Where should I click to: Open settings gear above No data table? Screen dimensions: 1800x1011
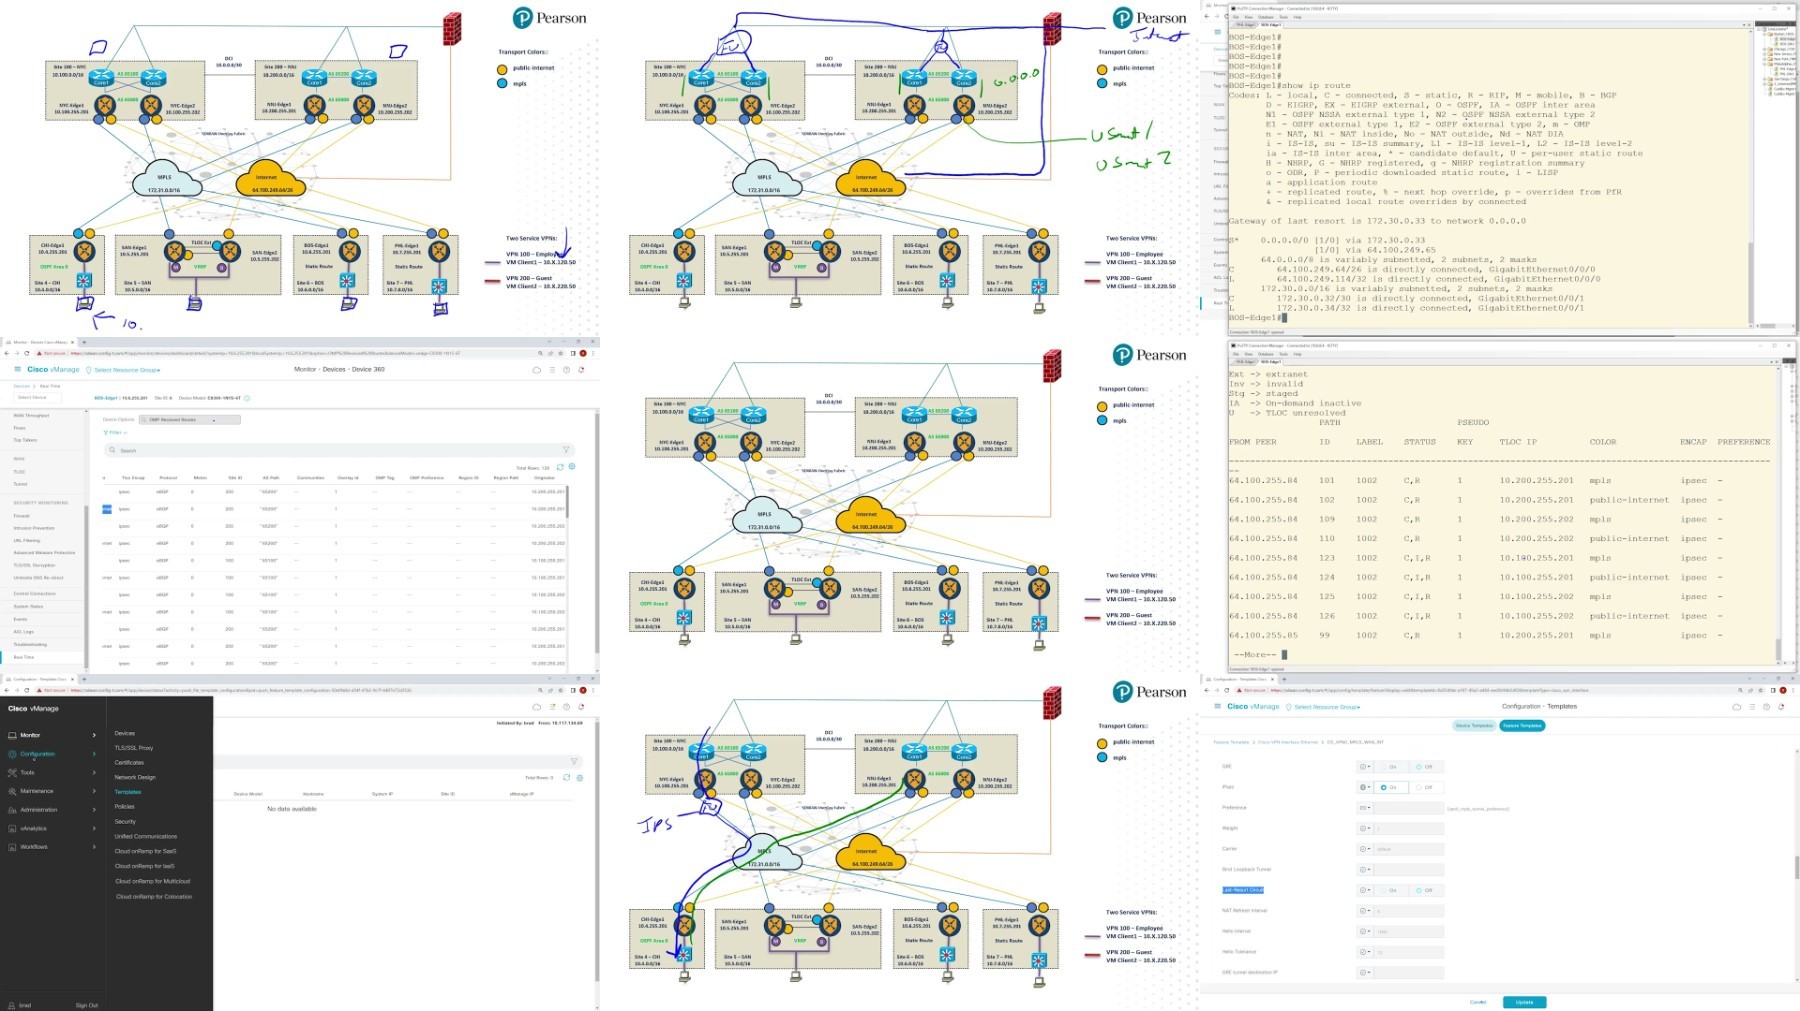click(580, 777)
